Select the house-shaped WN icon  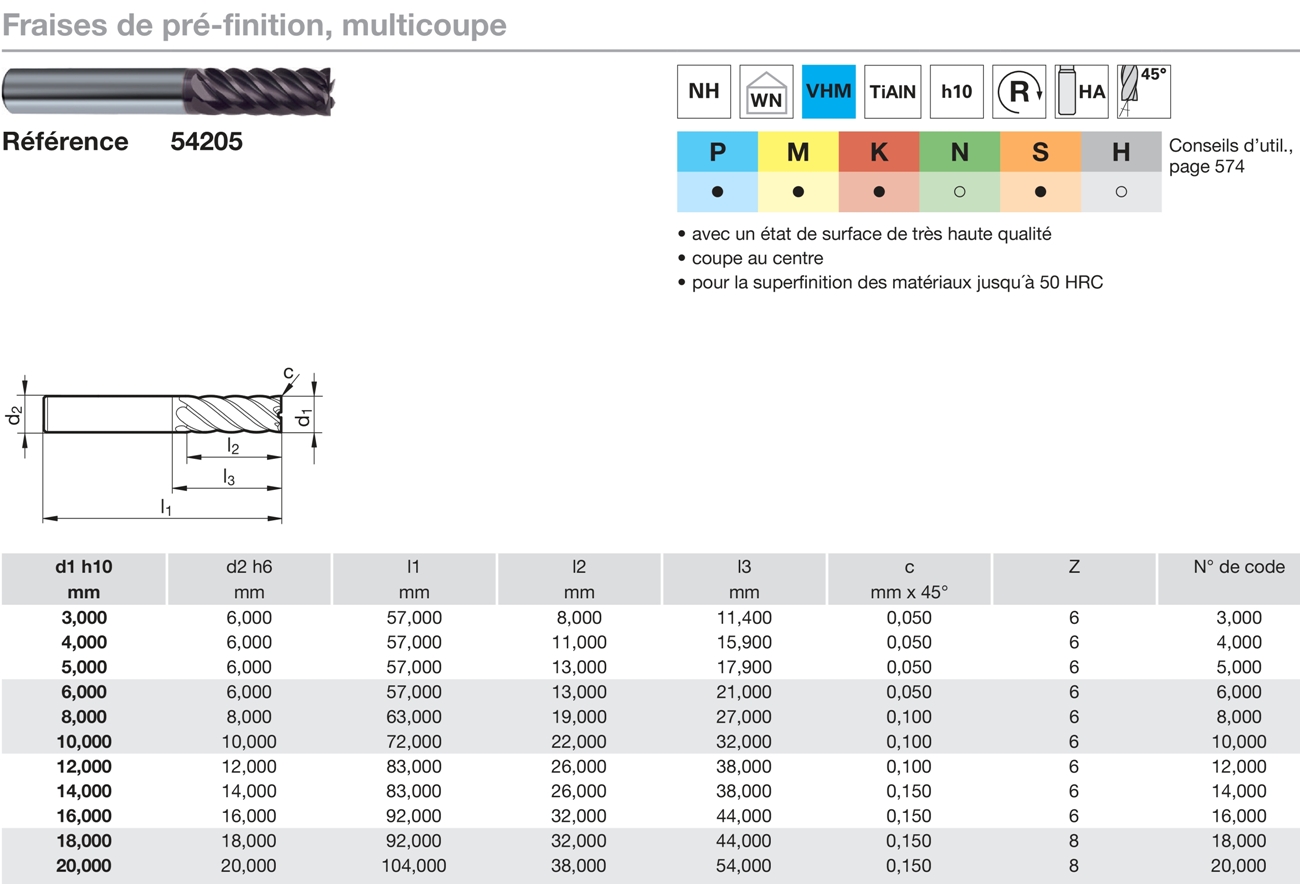(766, 91)
